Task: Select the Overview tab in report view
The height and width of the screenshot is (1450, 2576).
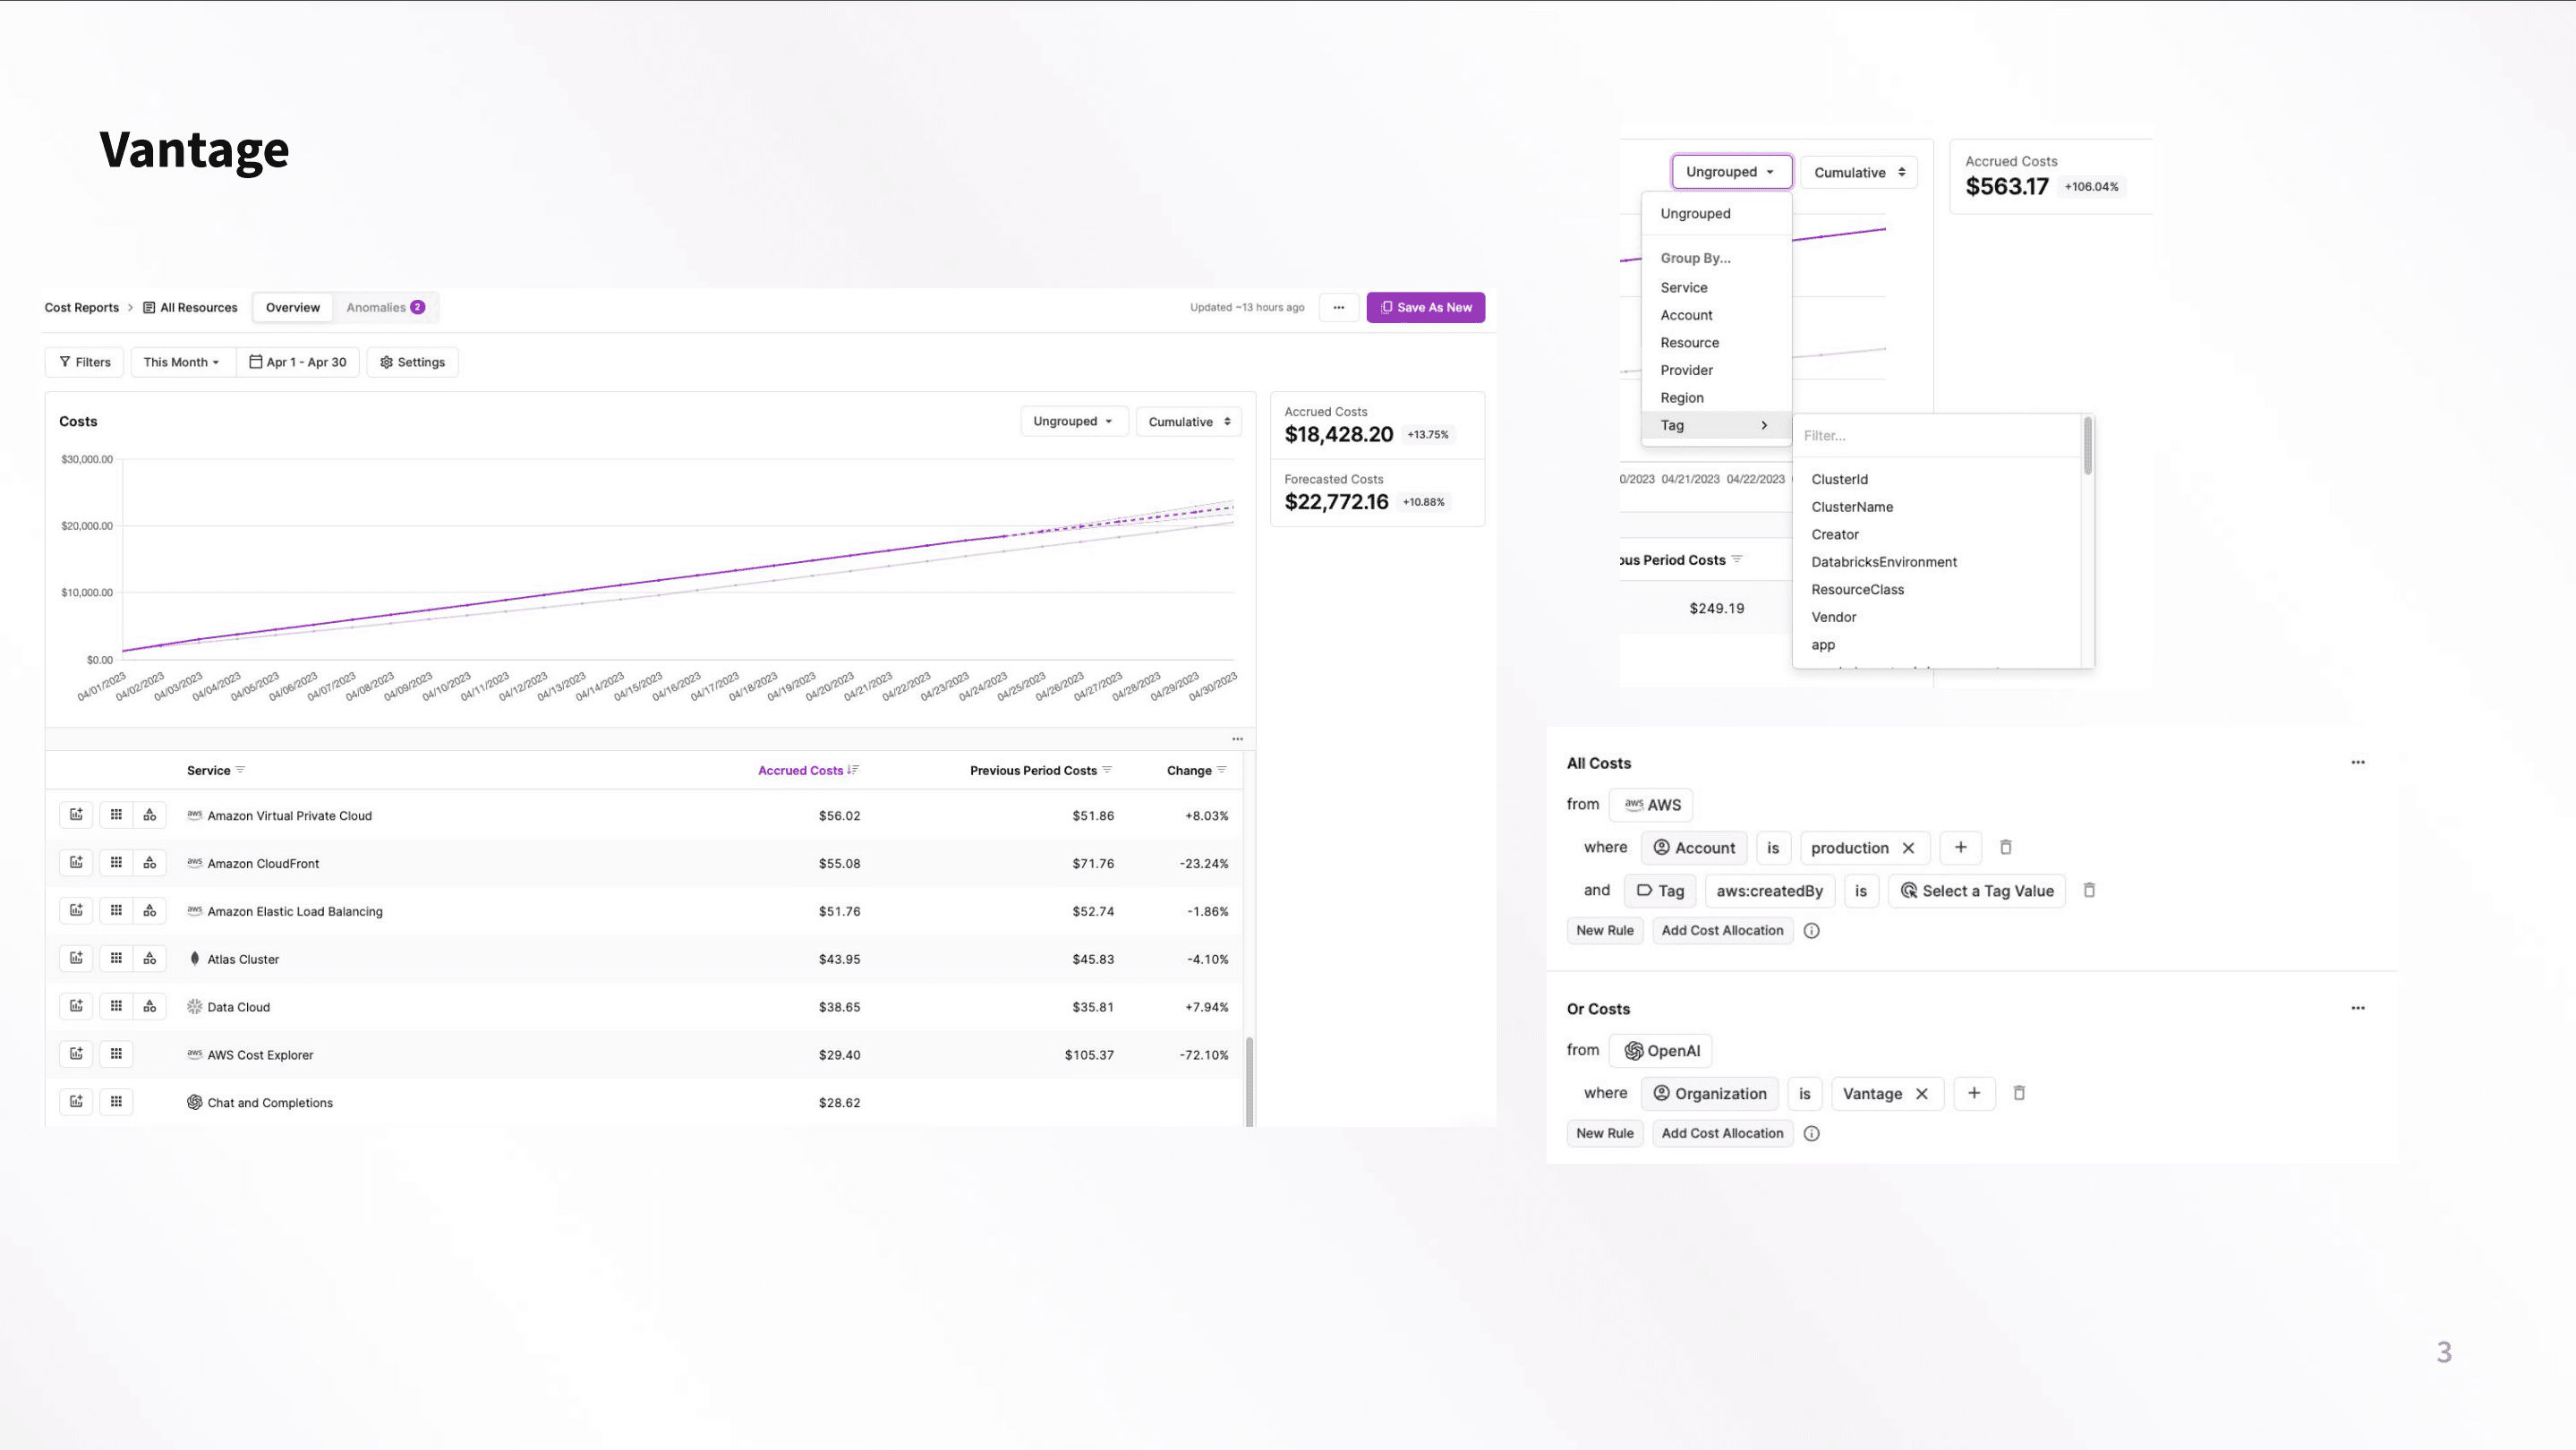Action: click(292, 306)
